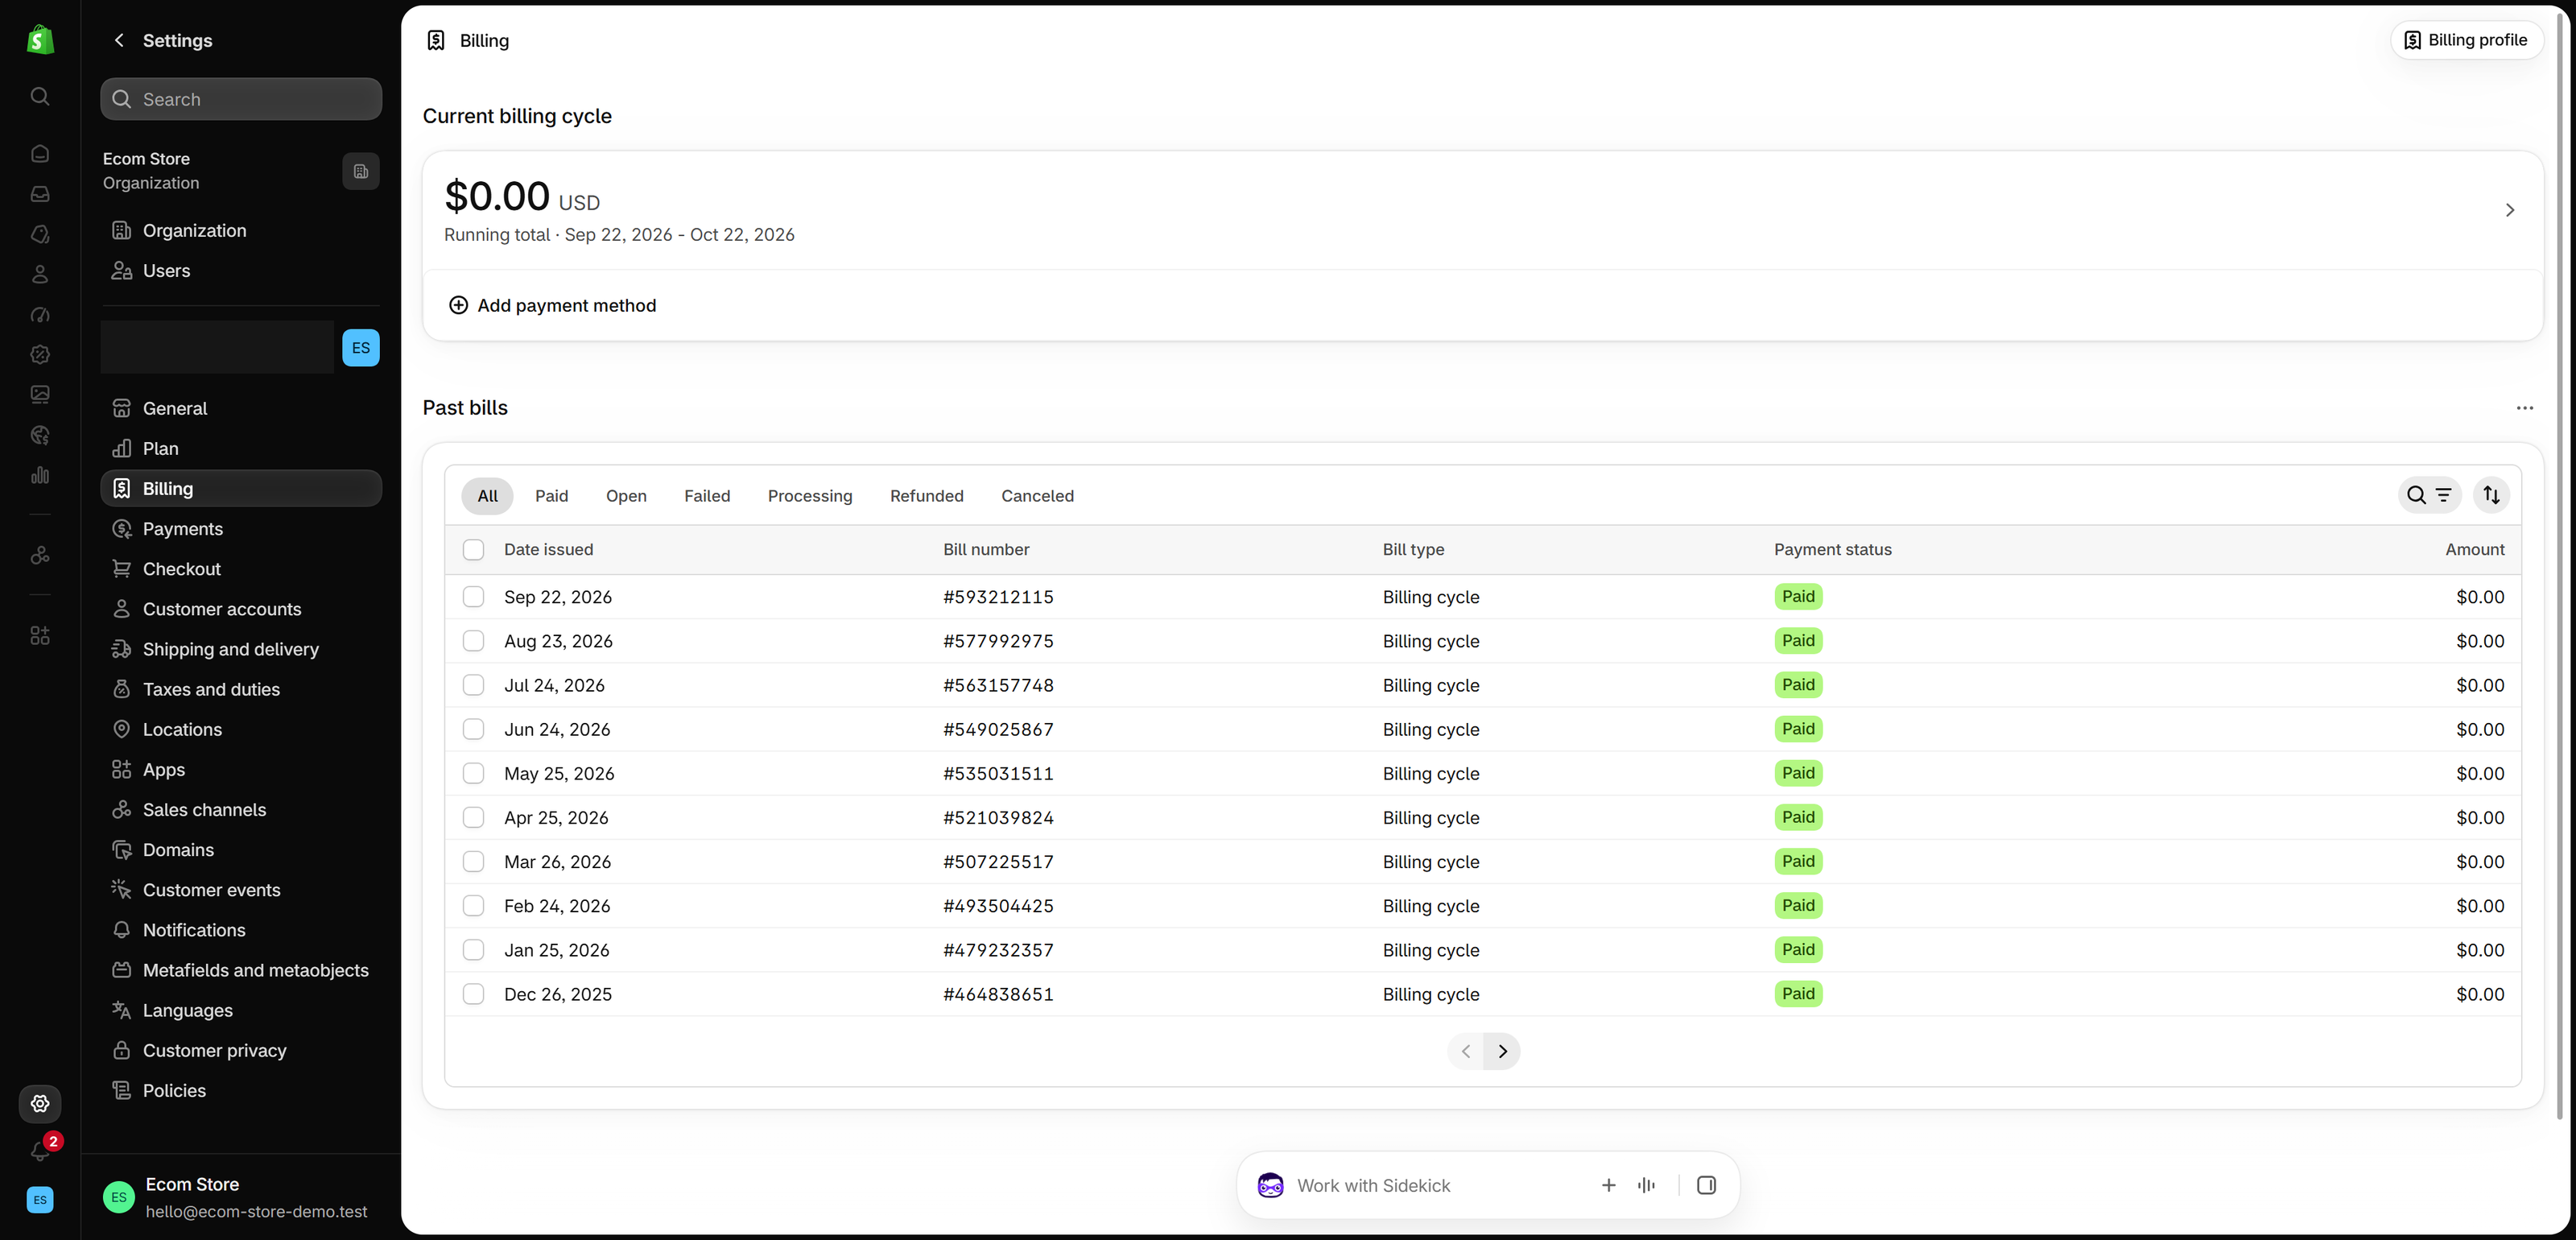The height and width of the screenshot is (1240, 2576).
Task: Switch to the Refunded tab
Action: tap(927, 496)
